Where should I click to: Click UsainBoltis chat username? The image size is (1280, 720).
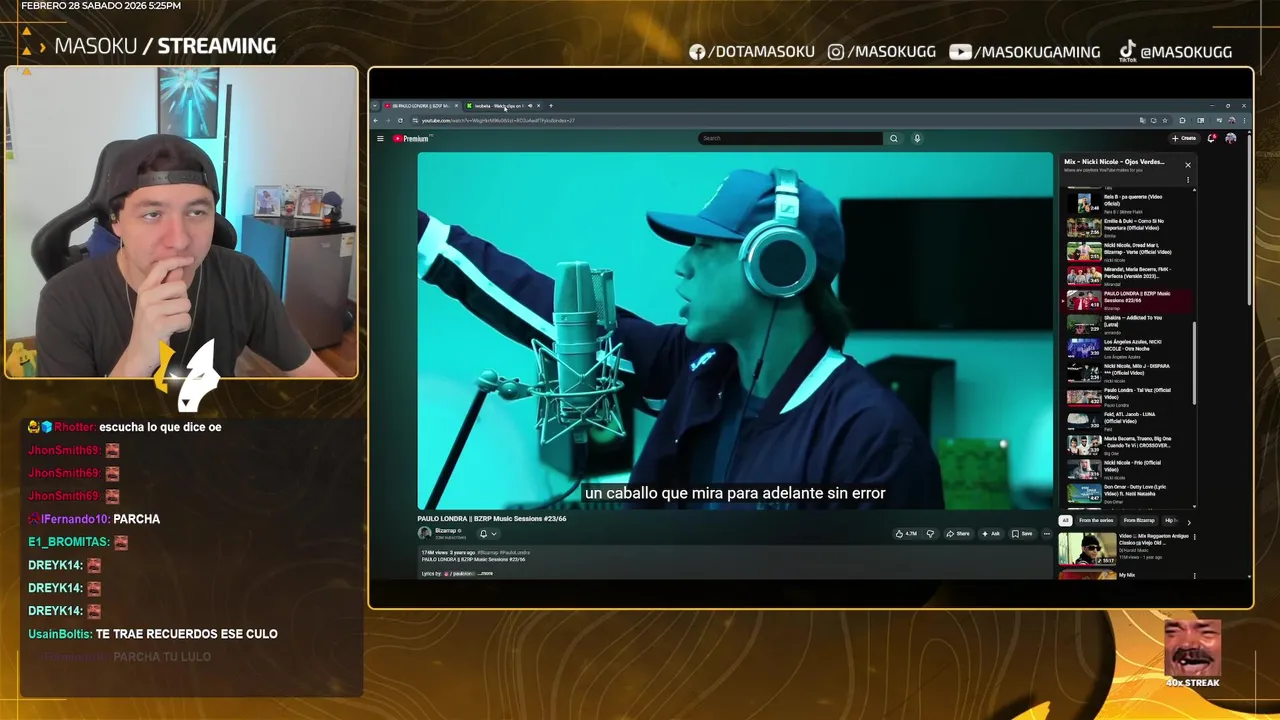pyautogui.click(x=60, y=634)
